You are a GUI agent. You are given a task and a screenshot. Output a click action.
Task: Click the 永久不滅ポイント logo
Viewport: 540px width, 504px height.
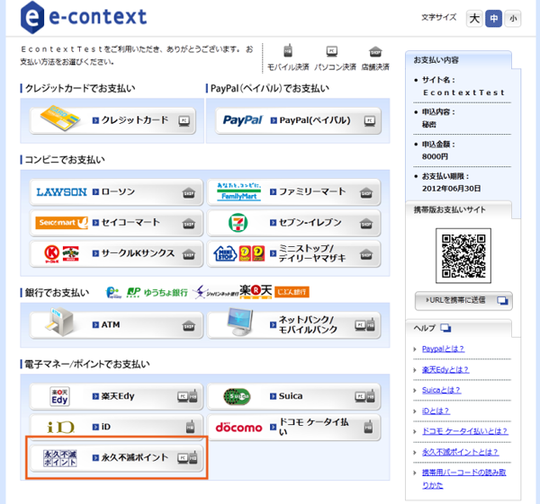(x=60, y=458)
